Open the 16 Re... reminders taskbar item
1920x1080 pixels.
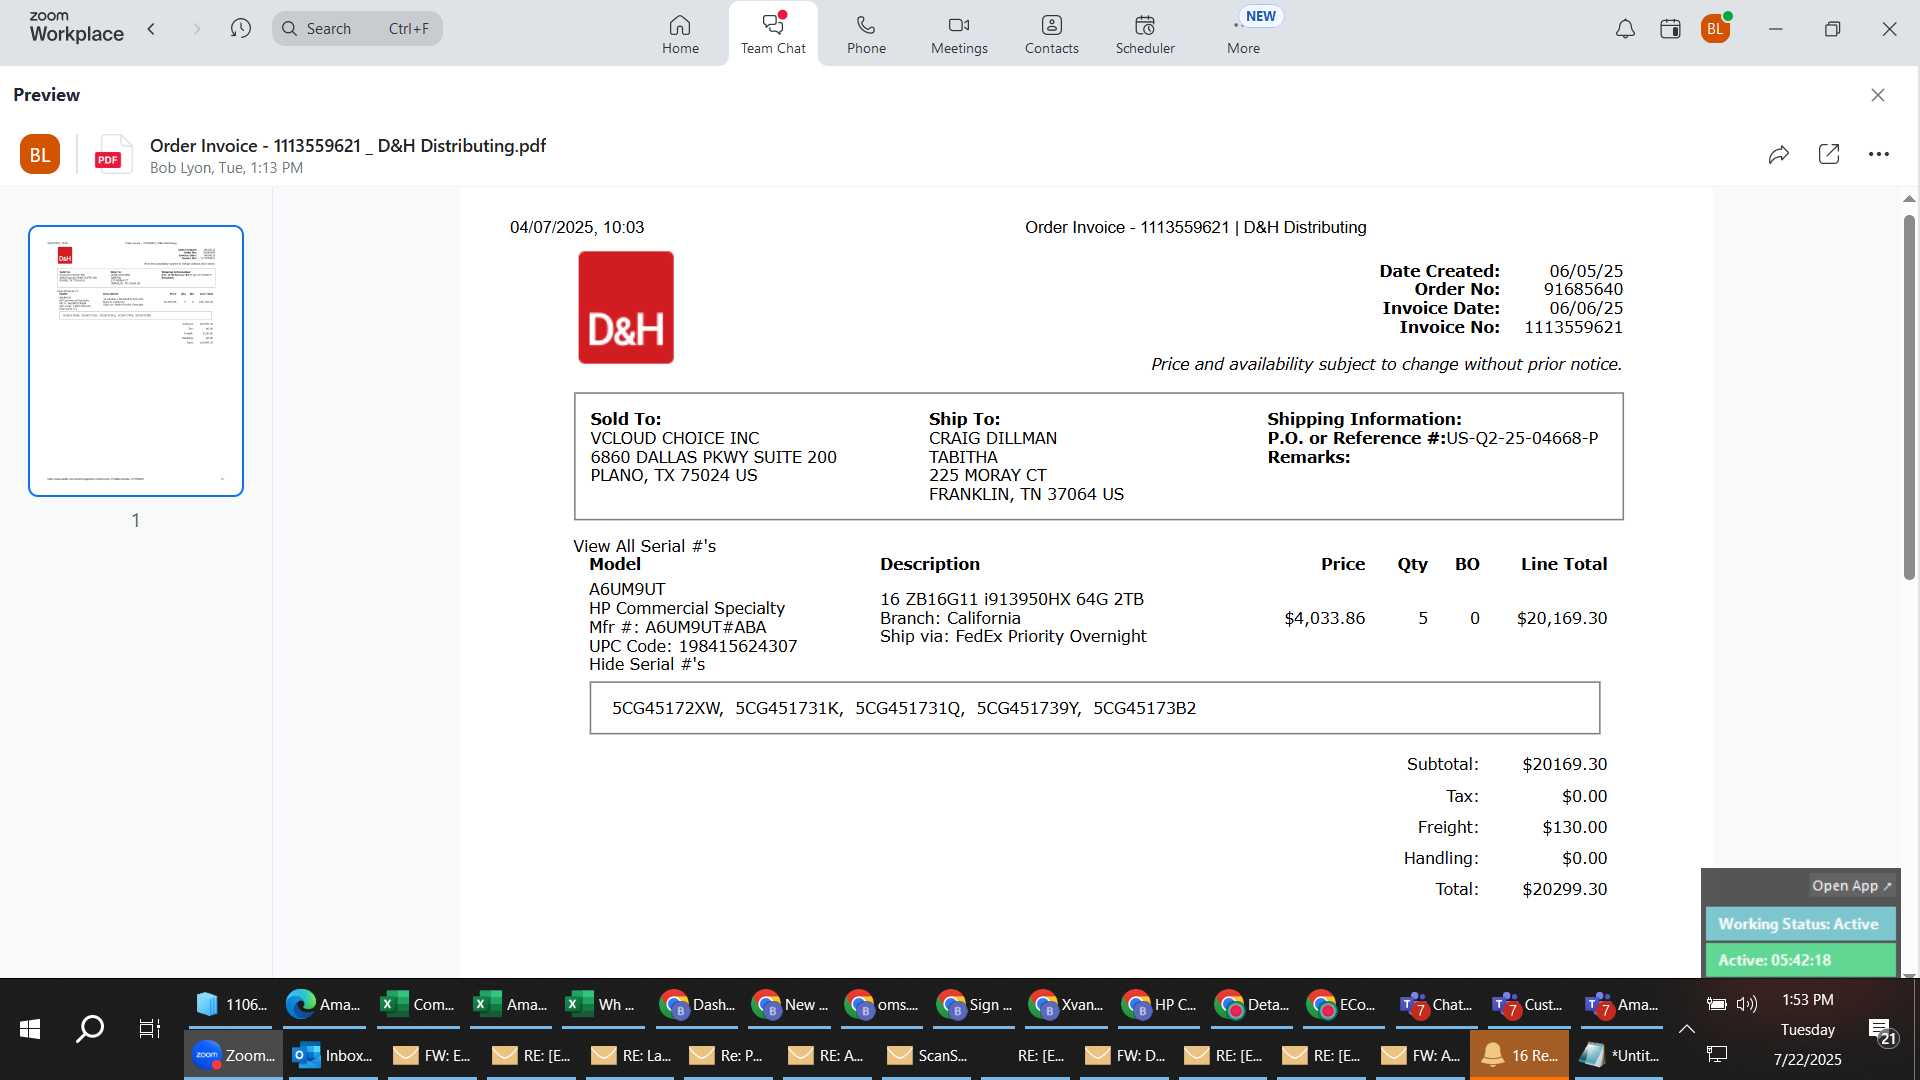pyautogui.click(x=1519, y=1055)
